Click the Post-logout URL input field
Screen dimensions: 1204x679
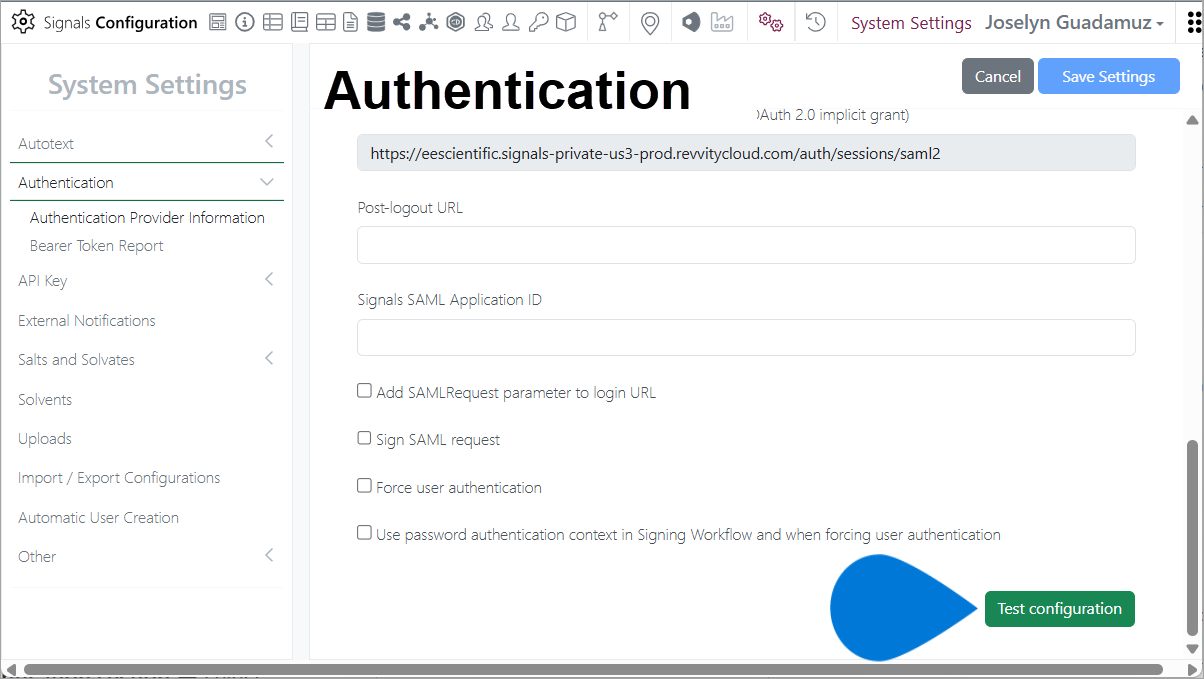click(x=746, y=245)
